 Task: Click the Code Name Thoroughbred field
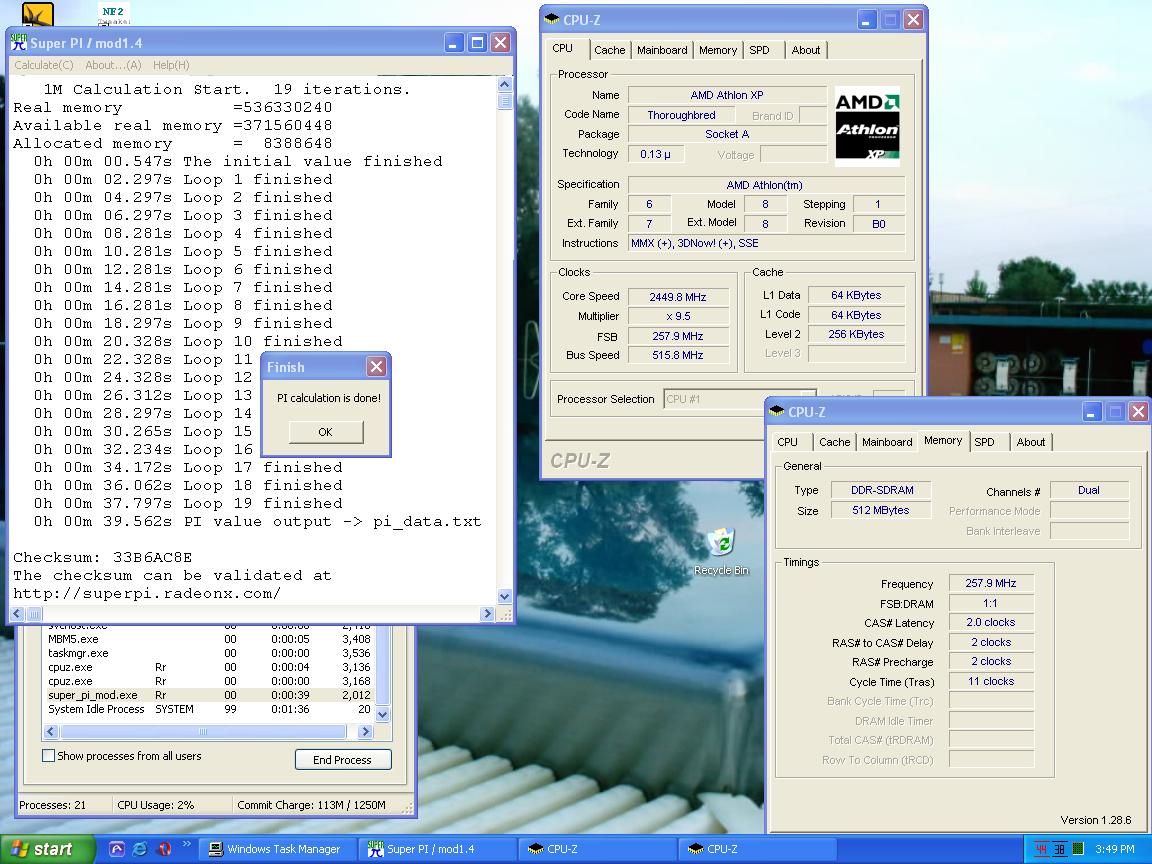click(x=681, y=115)
